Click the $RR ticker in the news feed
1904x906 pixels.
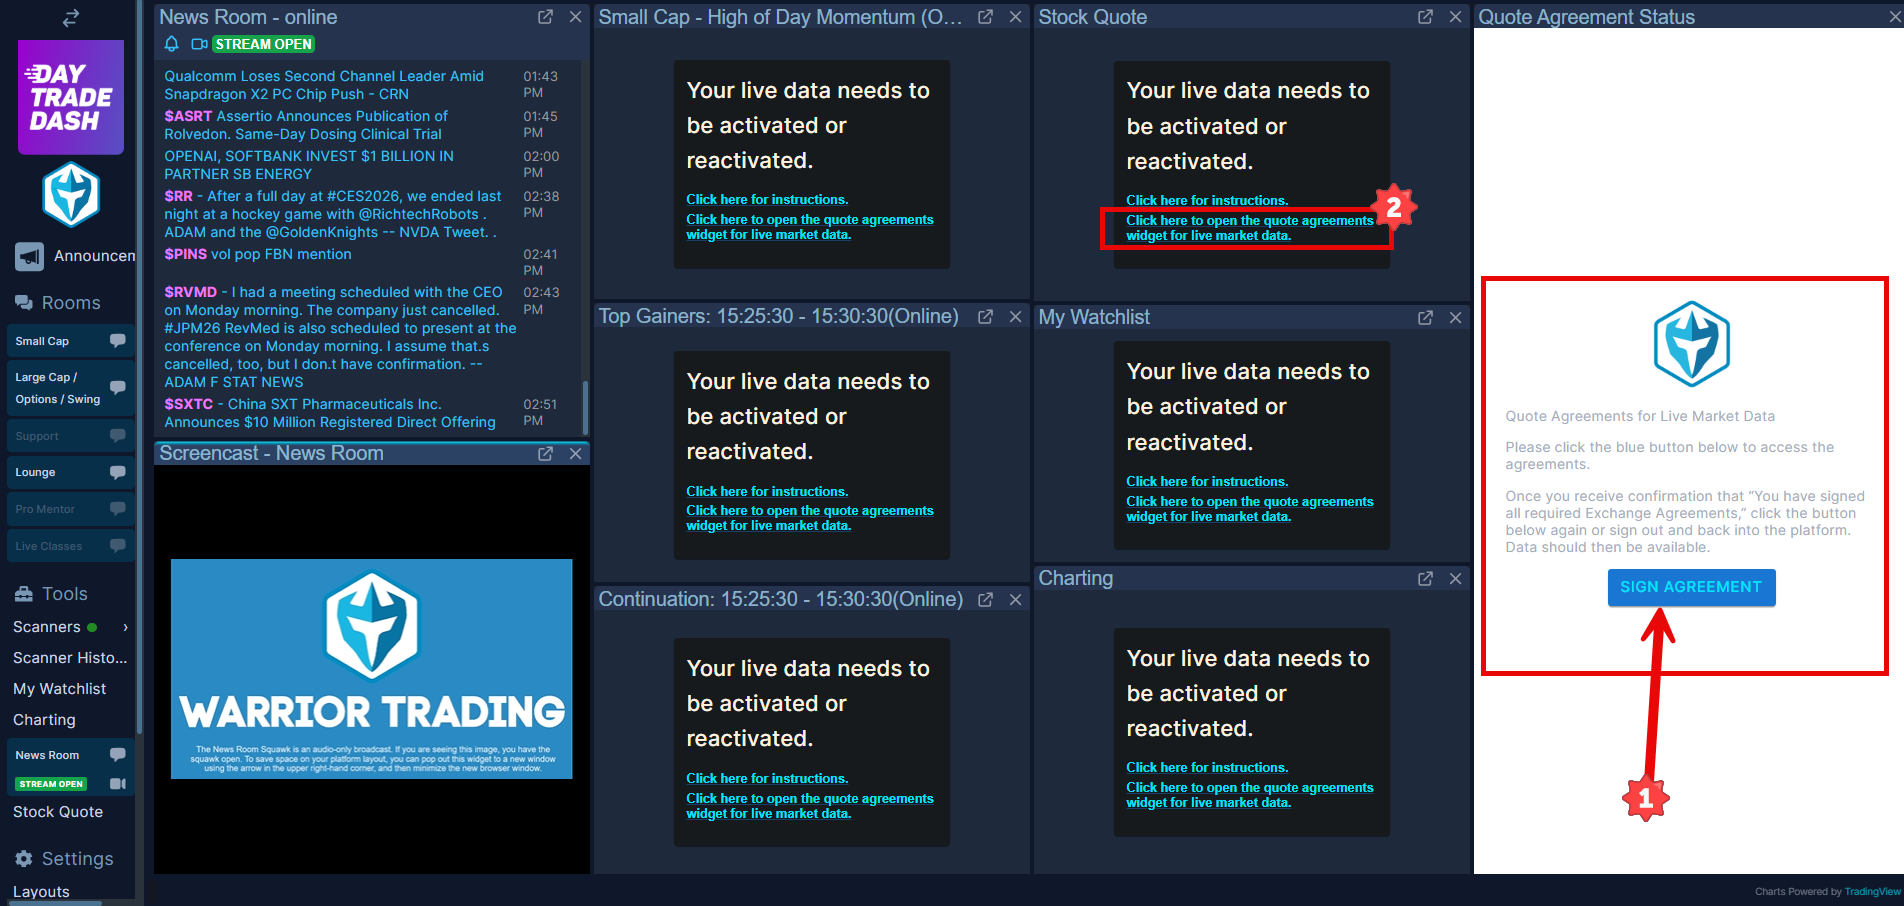178,196
